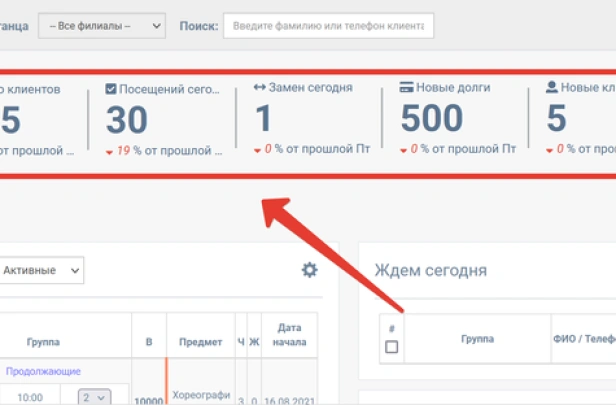Click red down arrow under replacements count 1
616x405 pixels.
tap(258, 150)
